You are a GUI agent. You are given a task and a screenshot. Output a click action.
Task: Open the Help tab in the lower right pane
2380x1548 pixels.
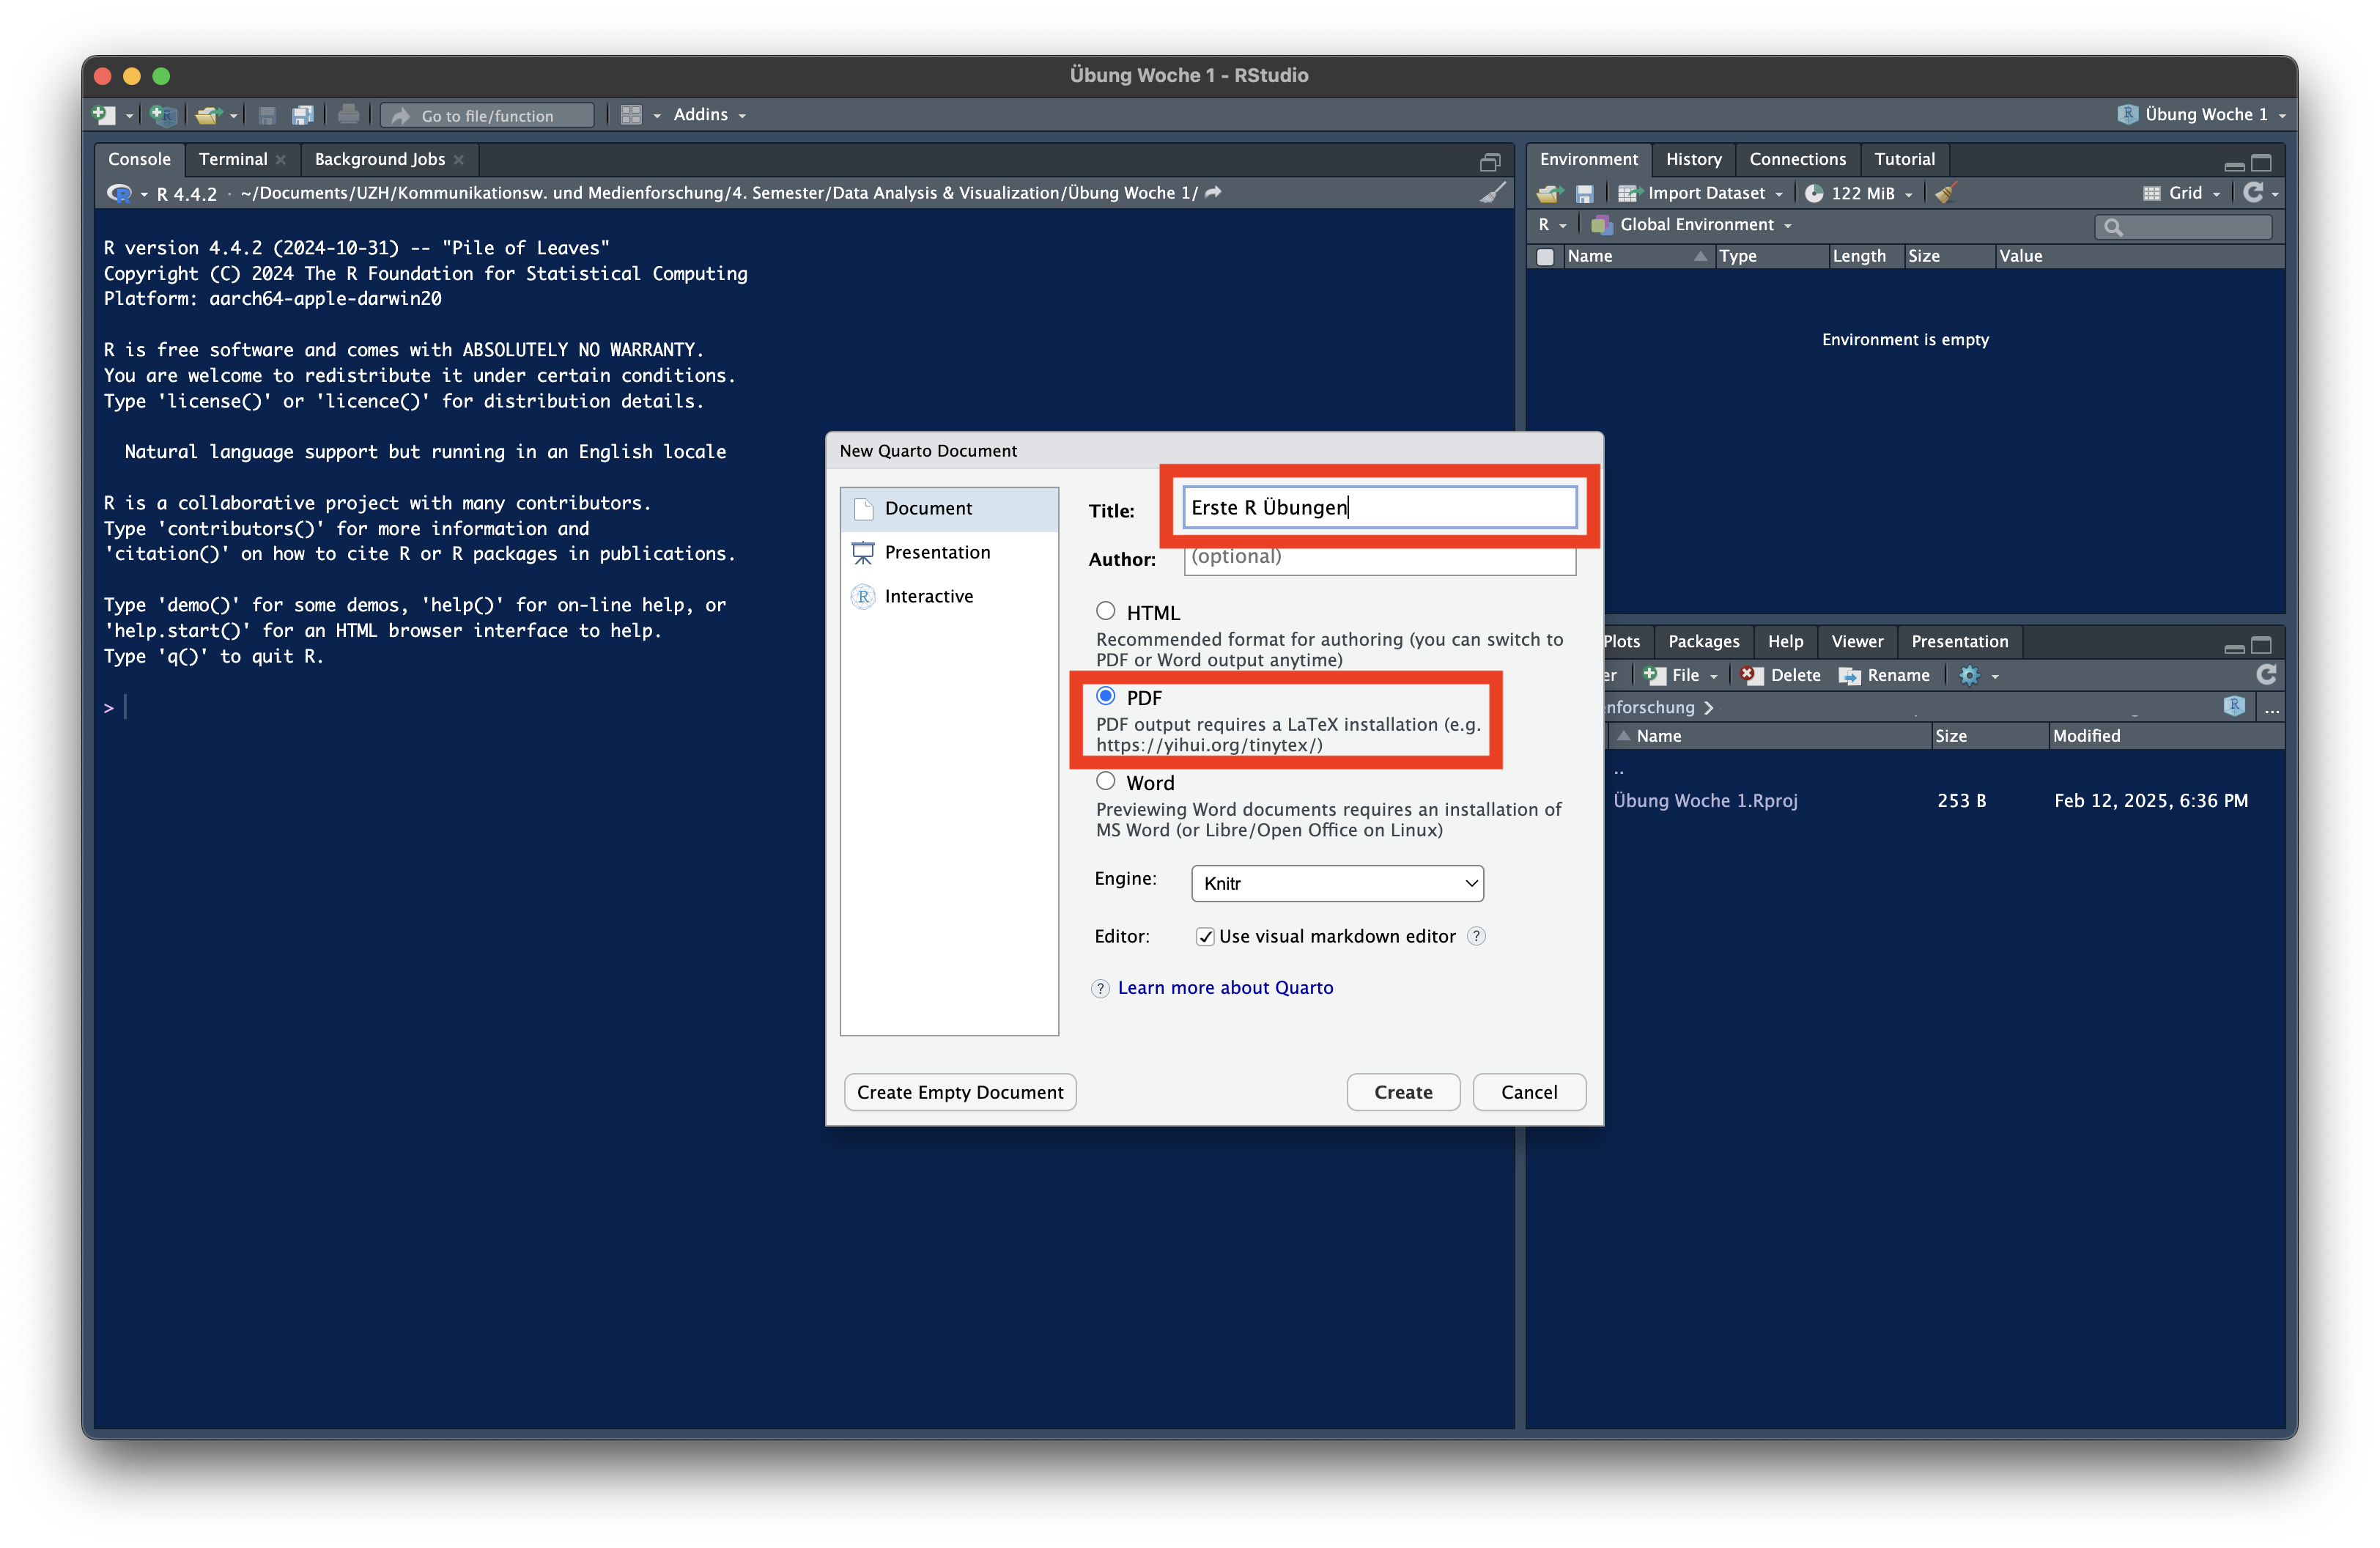(1785, 642)
